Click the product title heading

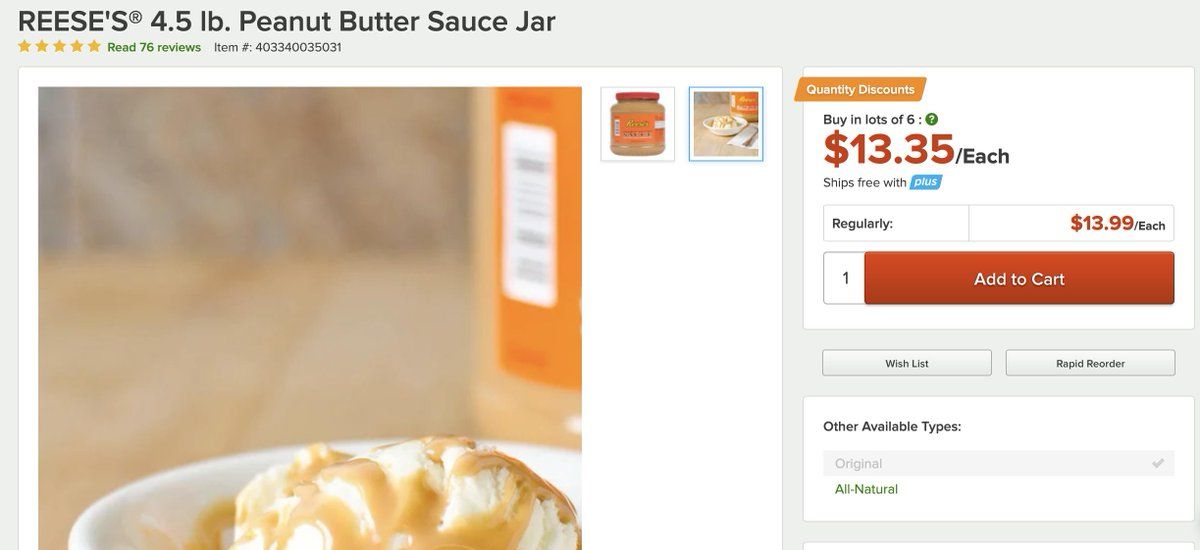287,20
